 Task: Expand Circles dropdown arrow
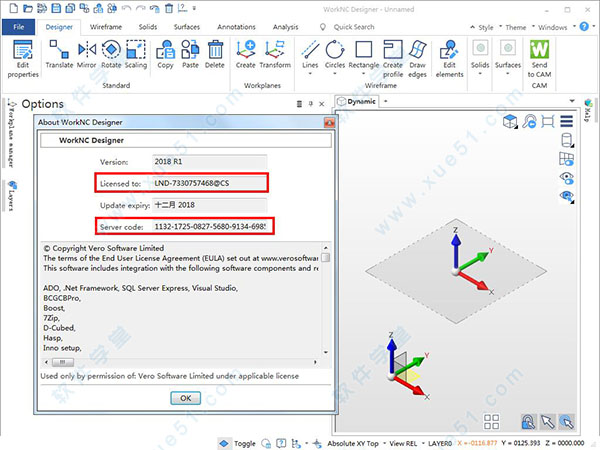[335, 73]
